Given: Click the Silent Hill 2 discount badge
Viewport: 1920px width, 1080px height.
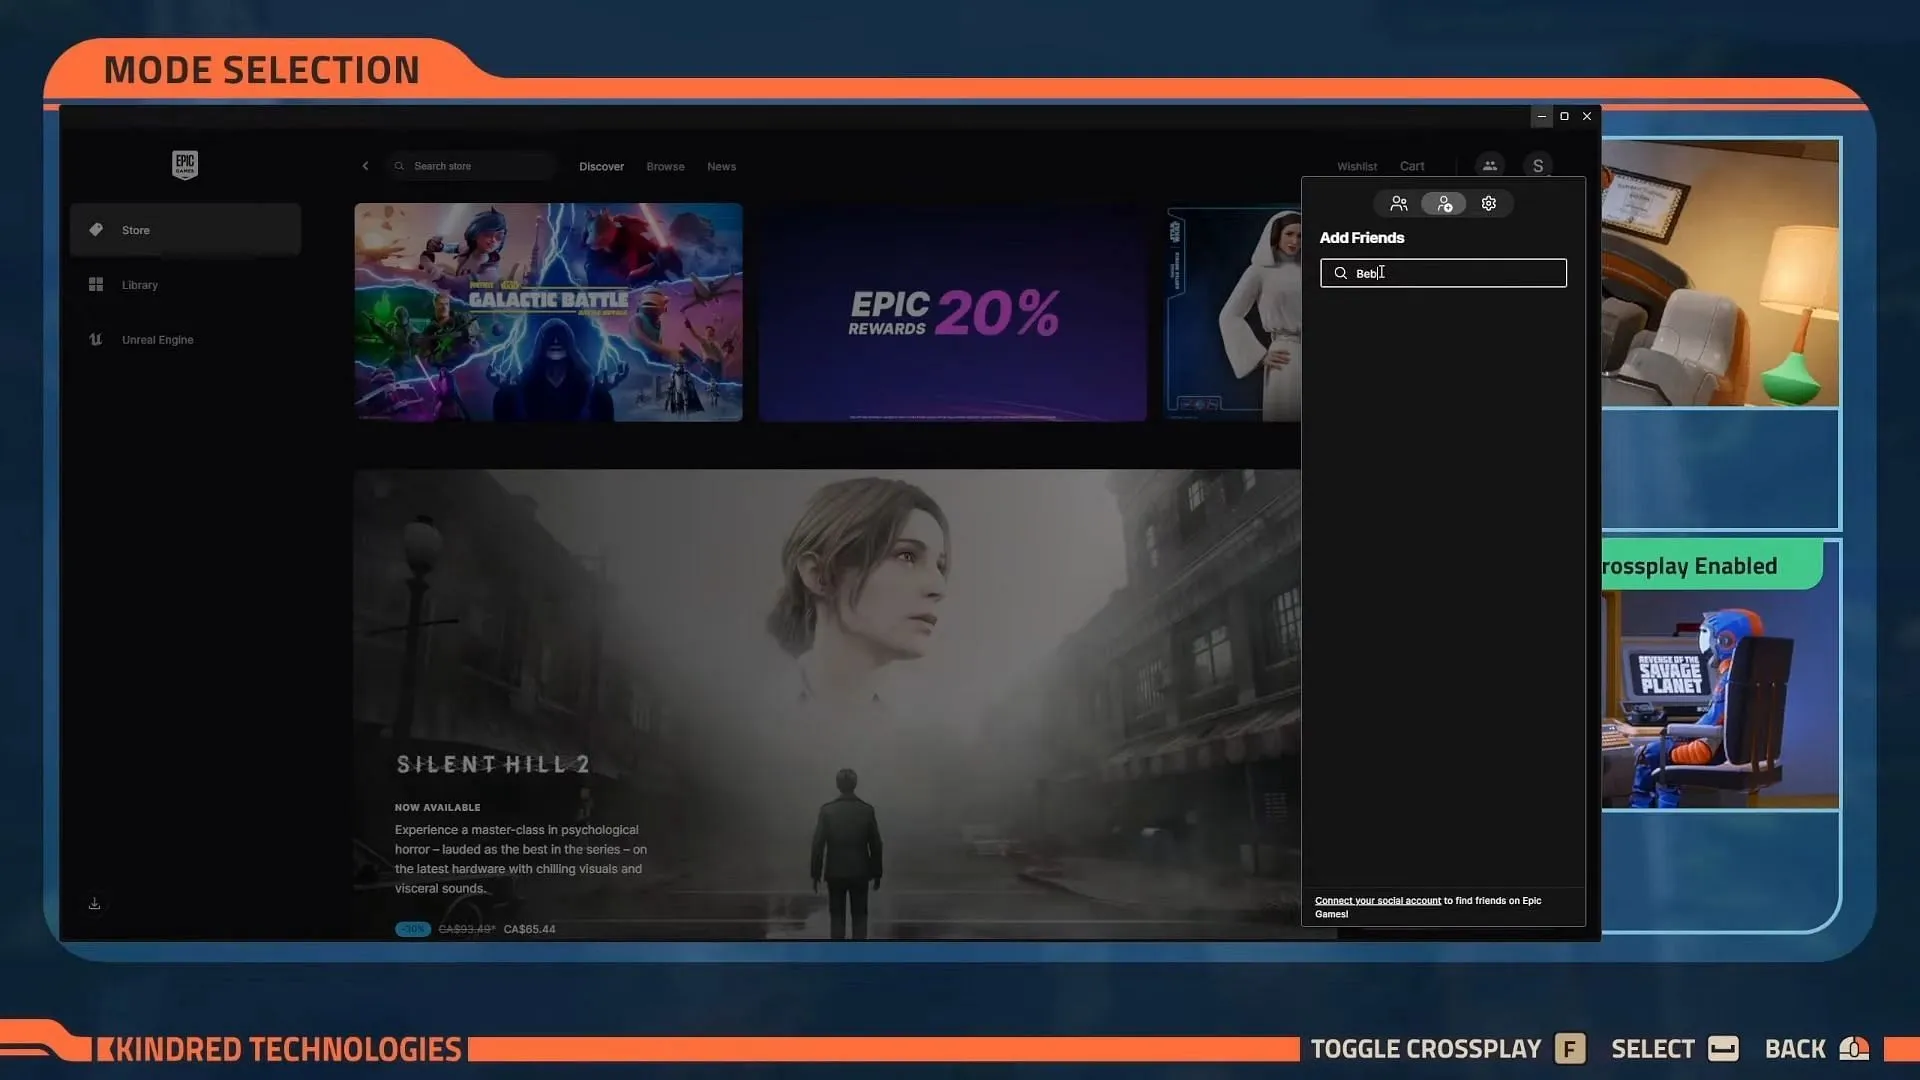Looking at the screenshot, I should 412,929.
